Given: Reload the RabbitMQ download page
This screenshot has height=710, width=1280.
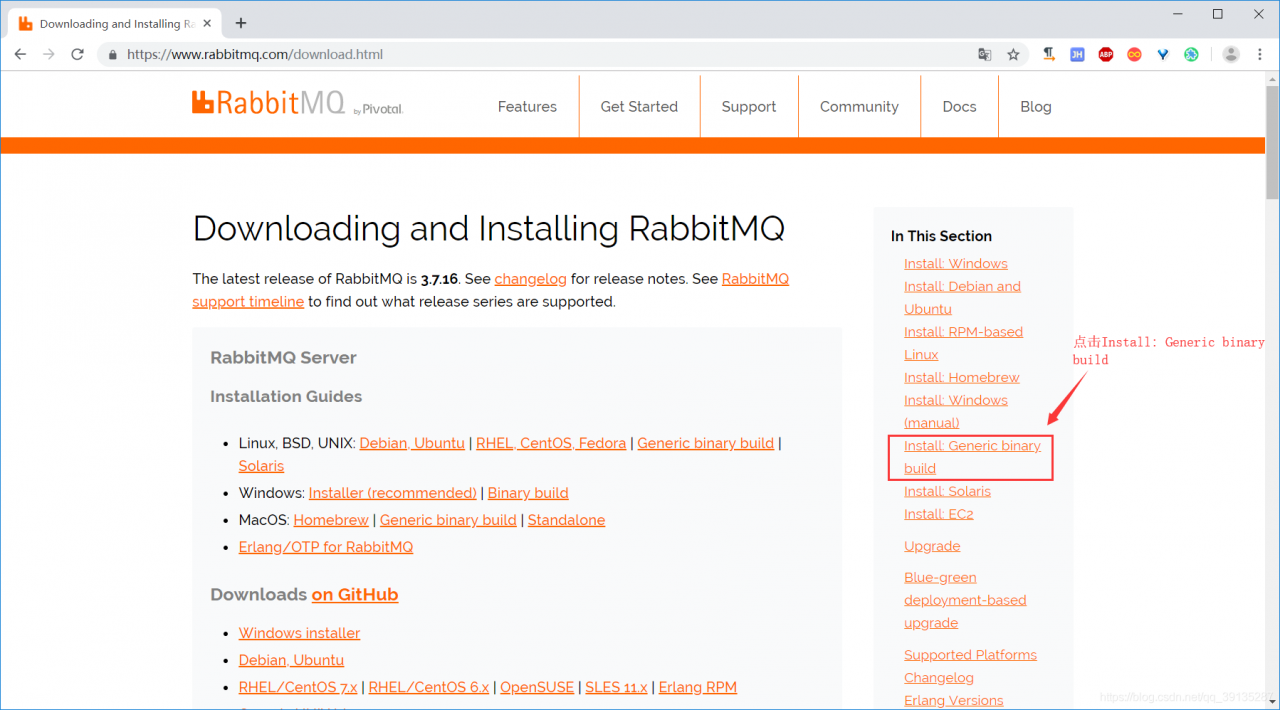Looking at the screenshot, I should pos(77,54).
